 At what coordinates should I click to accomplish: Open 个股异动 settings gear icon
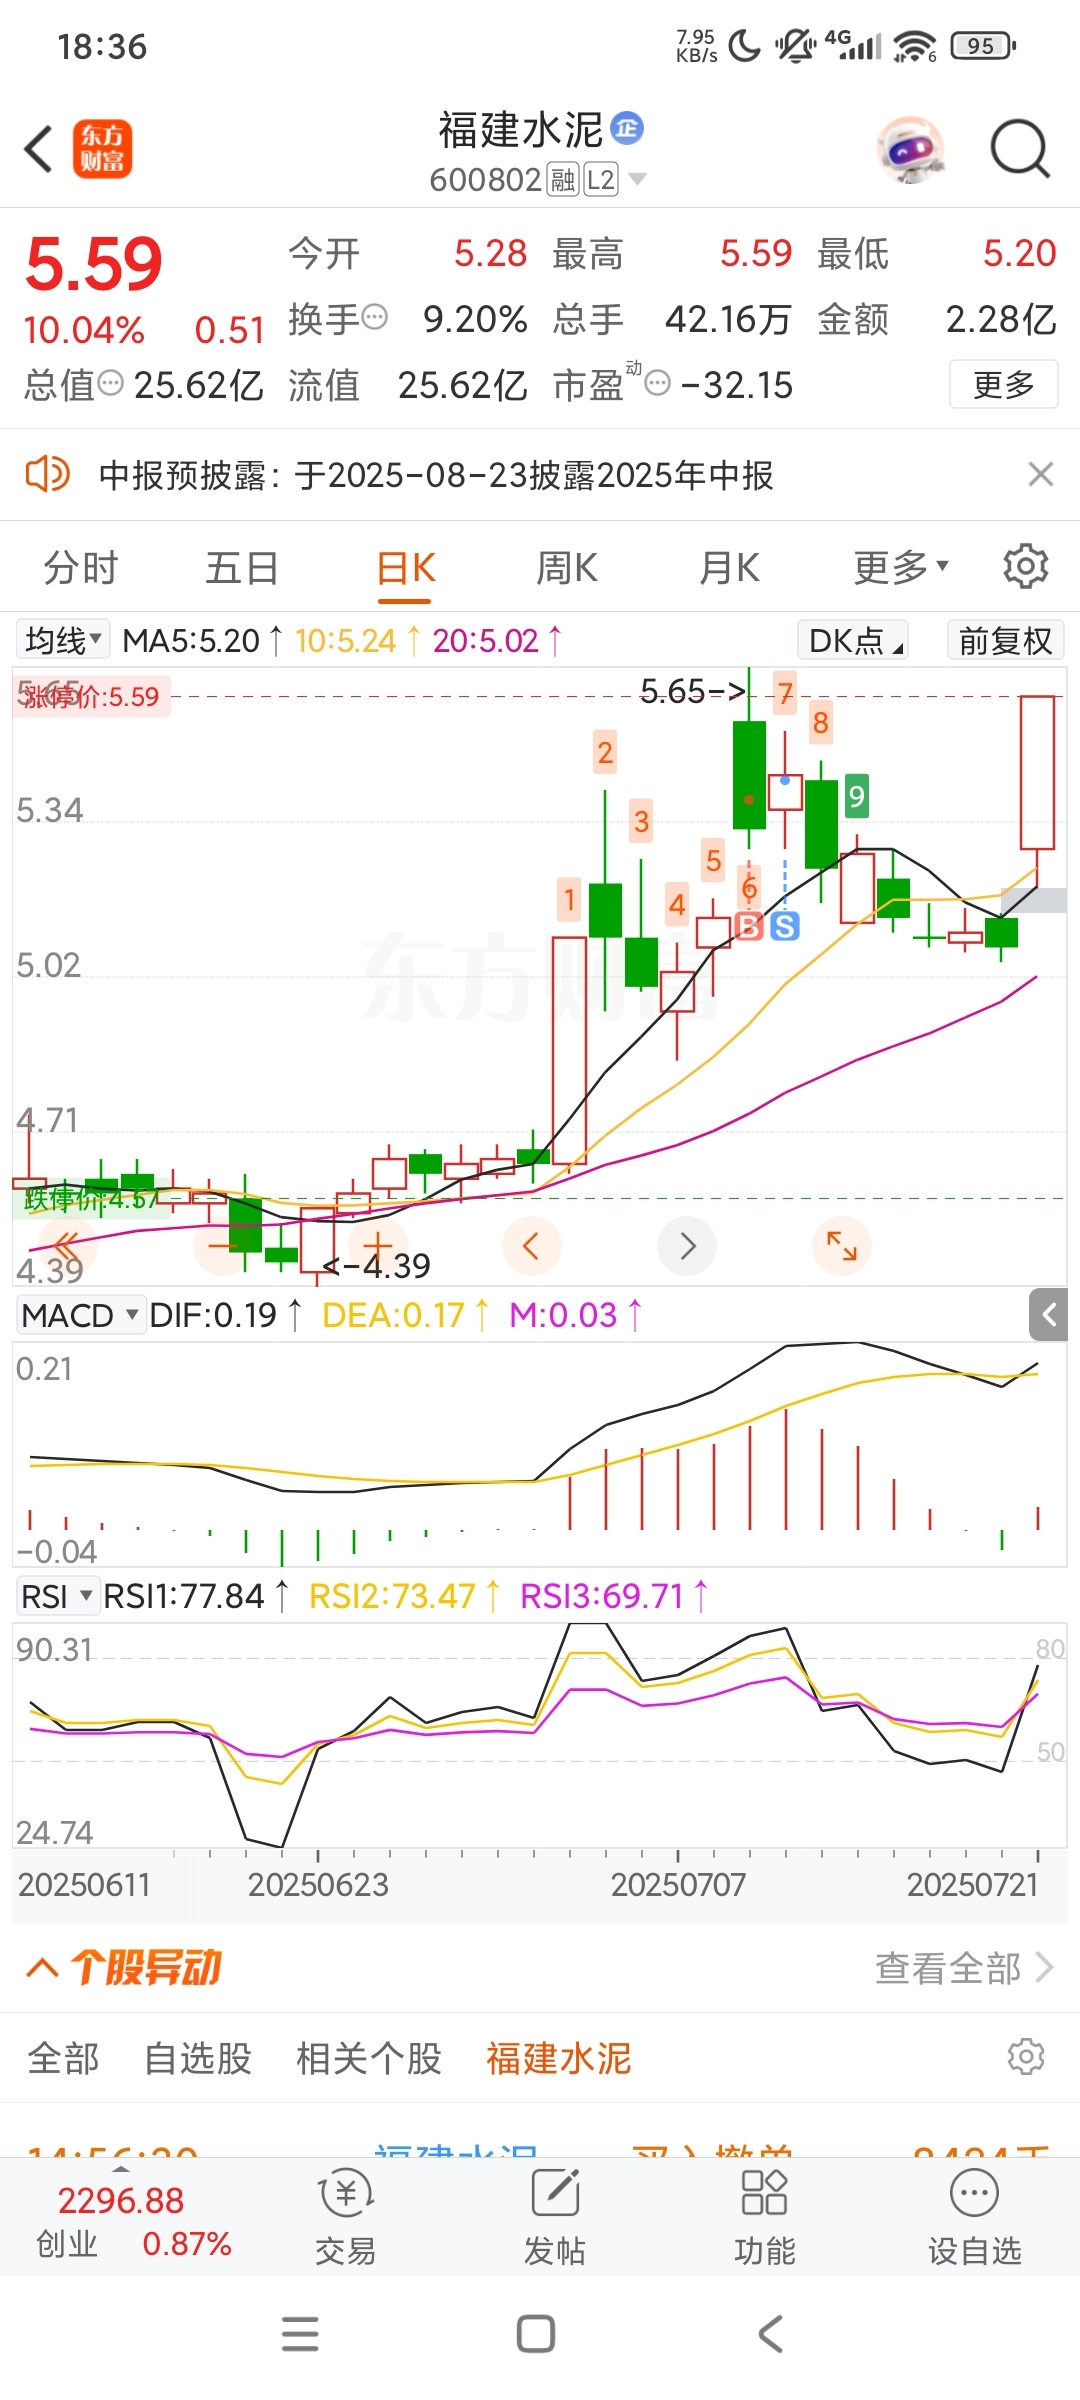[x=1026, y=2057]
